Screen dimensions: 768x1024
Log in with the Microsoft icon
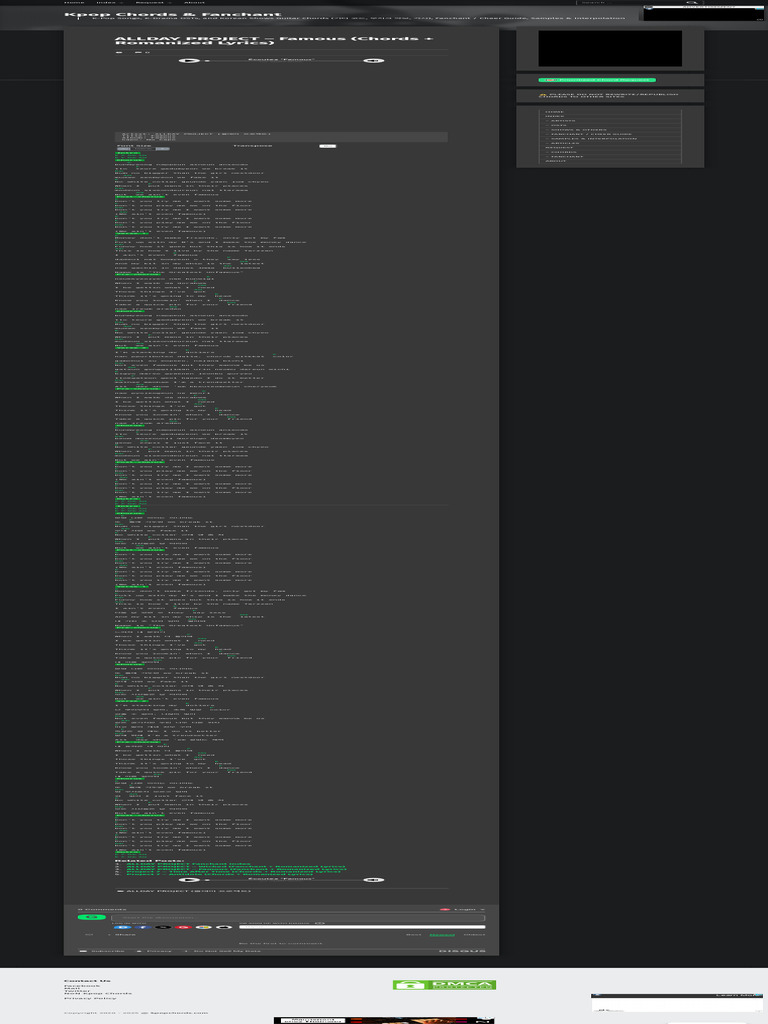coord(204,927)
